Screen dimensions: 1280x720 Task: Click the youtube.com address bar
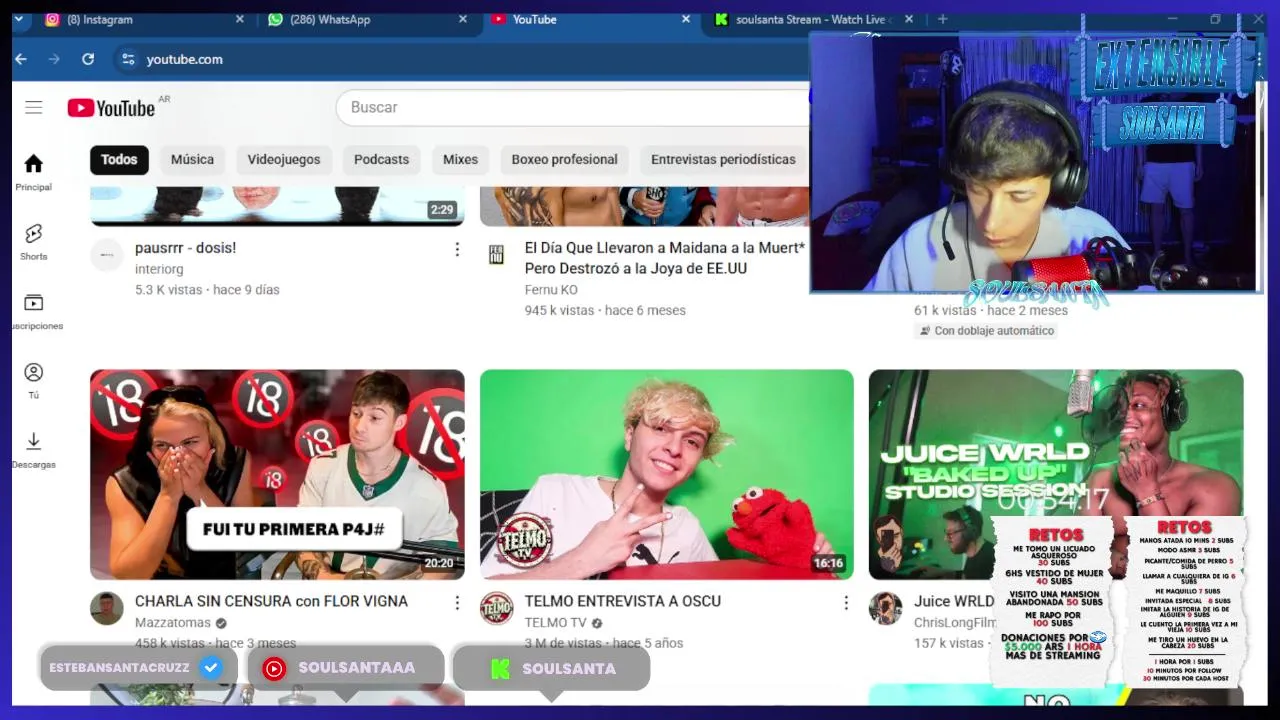point(460,59)
